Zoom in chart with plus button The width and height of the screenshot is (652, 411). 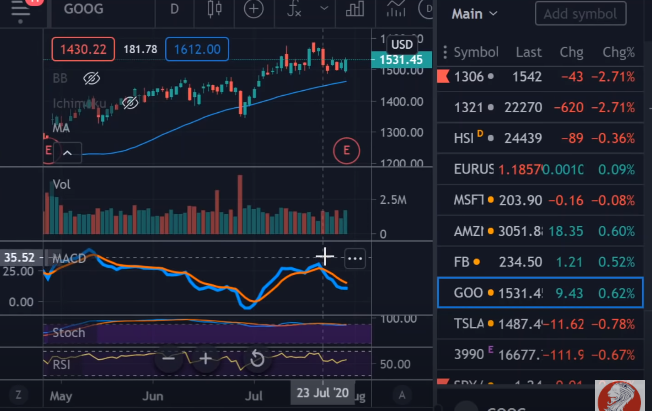click(205, 359)
